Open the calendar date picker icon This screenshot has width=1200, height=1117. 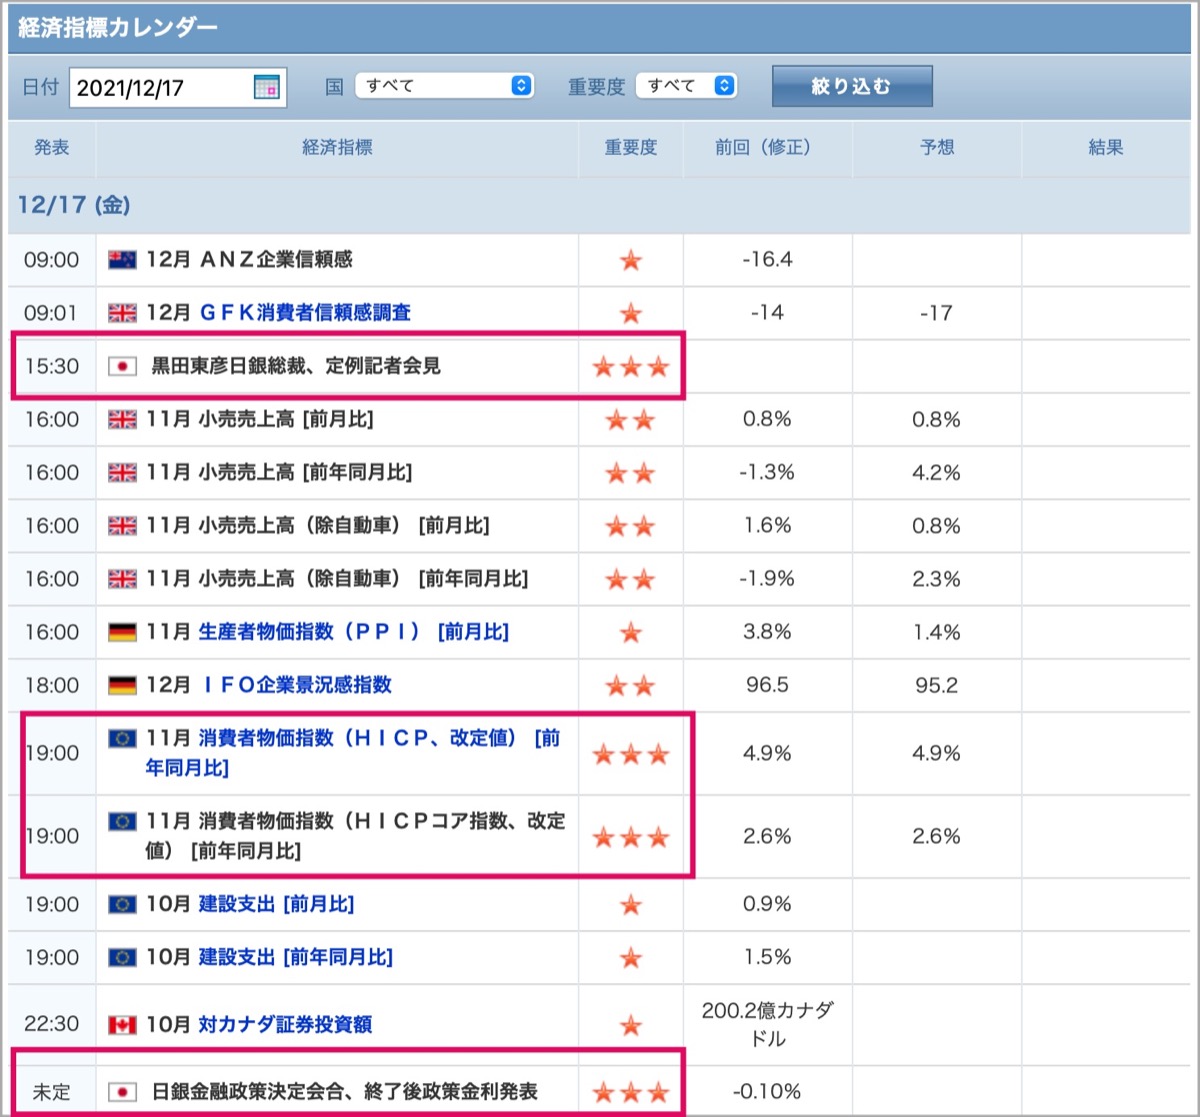266,87
